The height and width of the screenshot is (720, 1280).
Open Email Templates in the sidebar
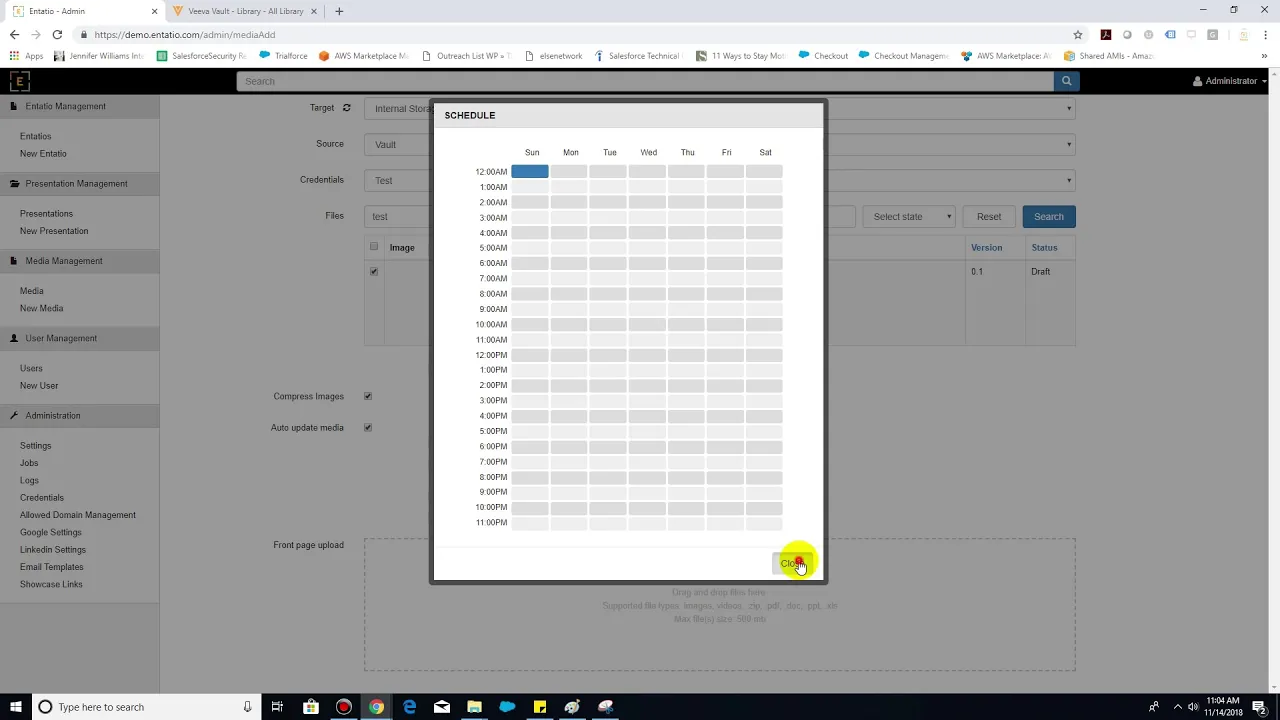pyautogui.click(x=52, y=567)
